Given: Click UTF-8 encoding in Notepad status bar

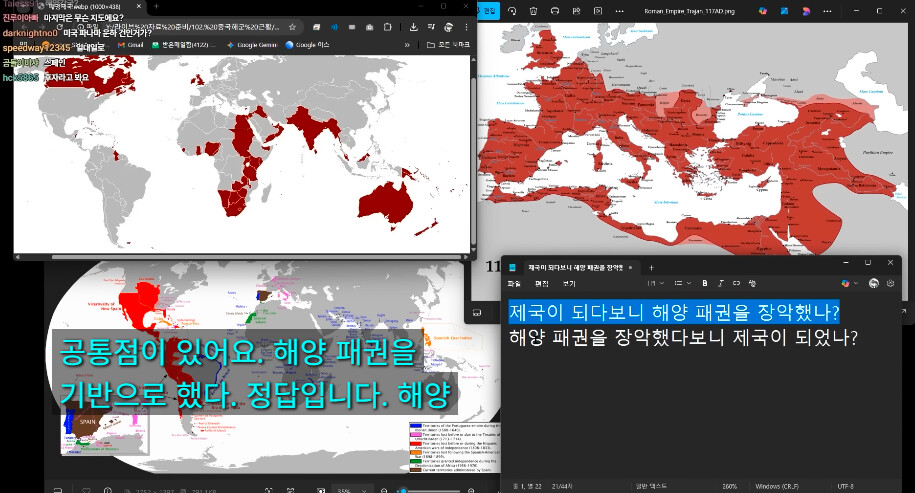Looking at the screenshot, I should [x=846, y=486].
